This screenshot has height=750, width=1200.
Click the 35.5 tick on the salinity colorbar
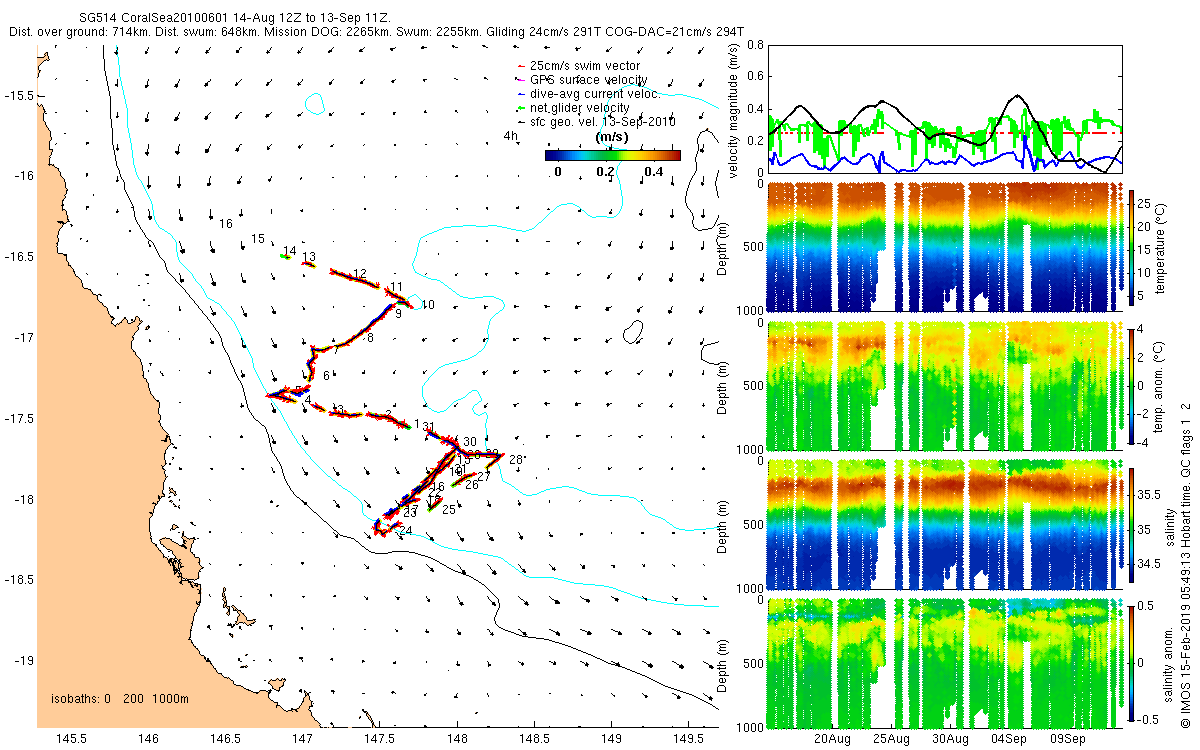tap(1149, 495)
